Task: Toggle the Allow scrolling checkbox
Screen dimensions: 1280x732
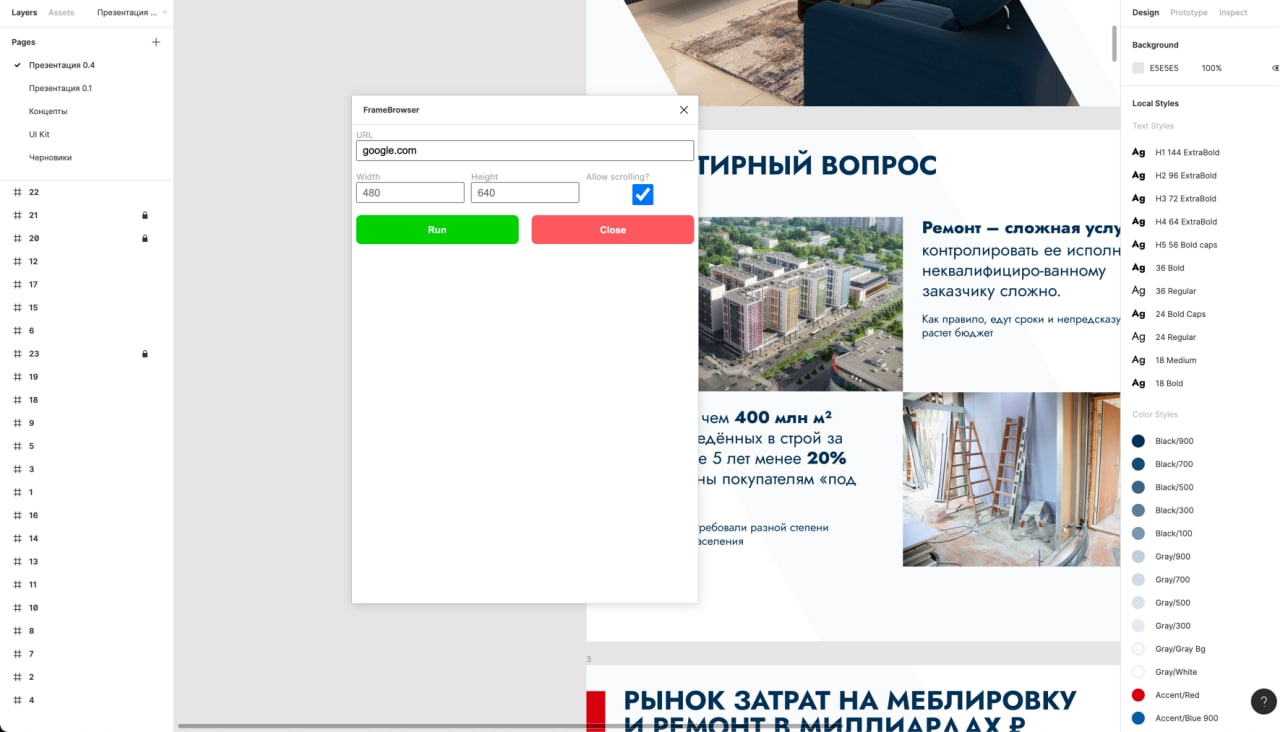Action: (643, 194)
